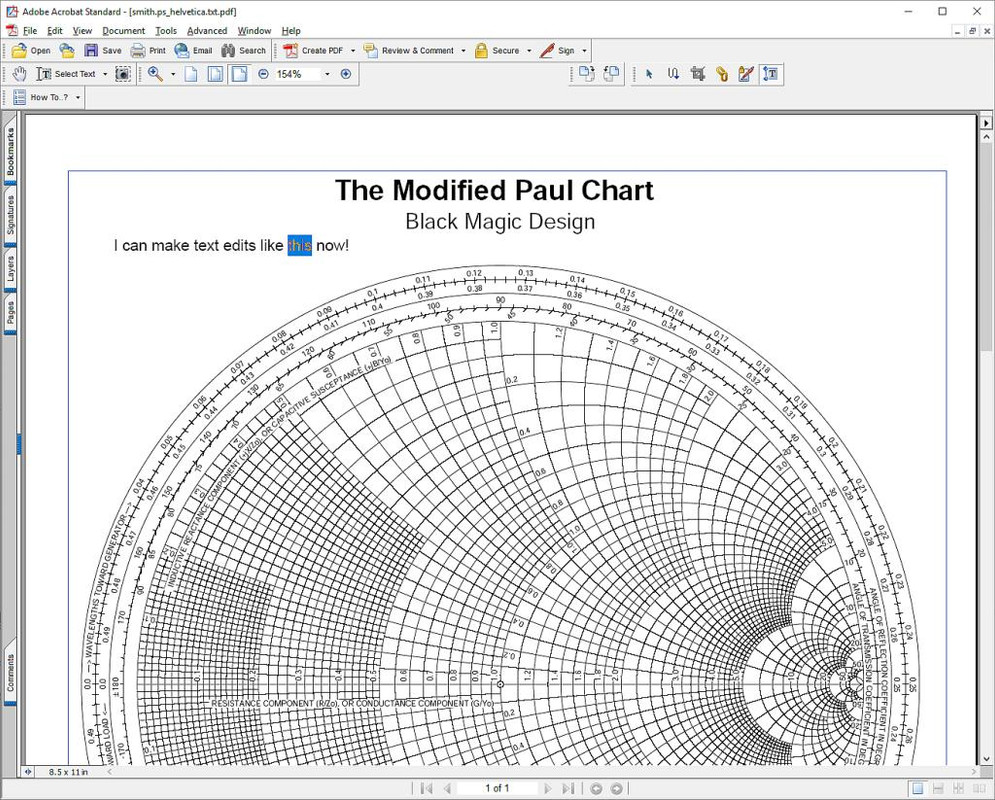This screenshot has width=995, height=800.
Task: Open the Help menu
Action: click(291, 30)
